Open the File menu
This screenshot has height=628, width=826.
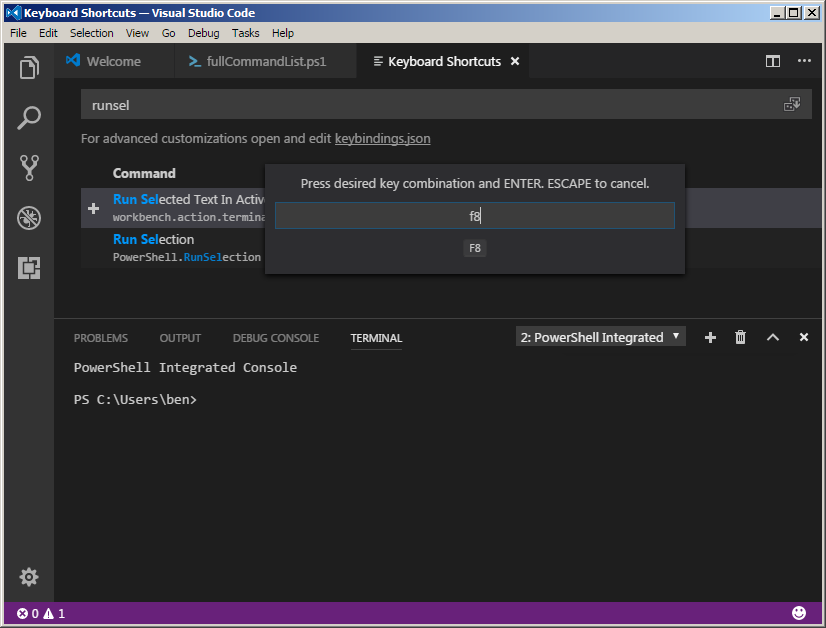click(x=18, y=33)
